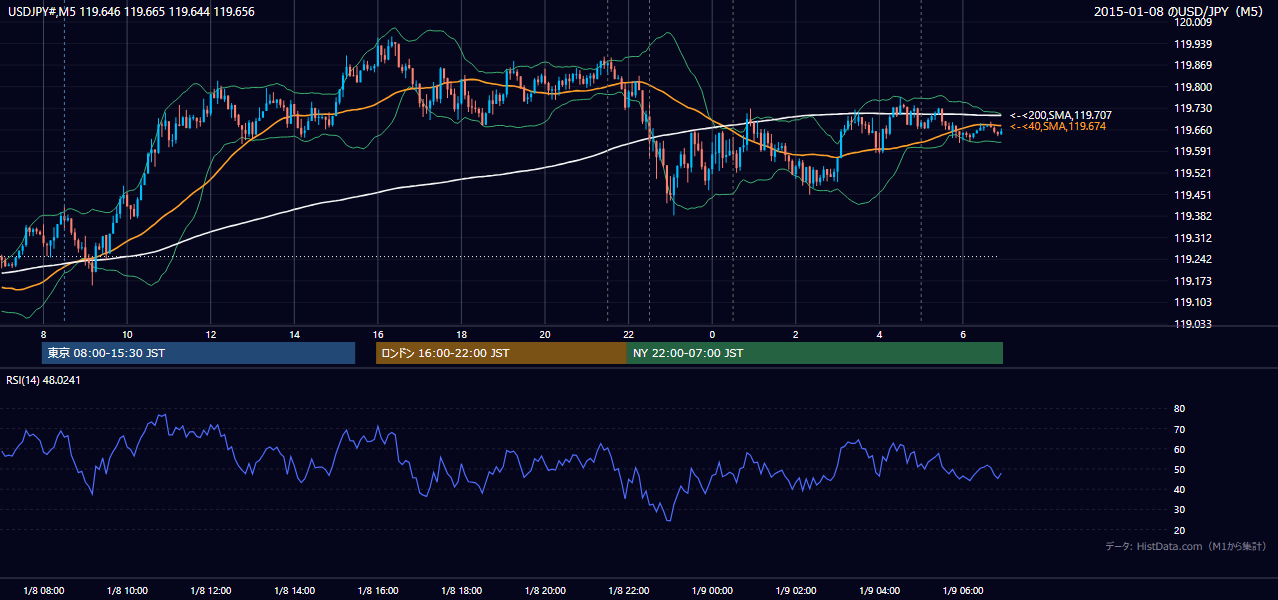
Task: Select the NY 22:00-07:00 JST session bar
Action: pyautogui.click(x=815, y=353)
